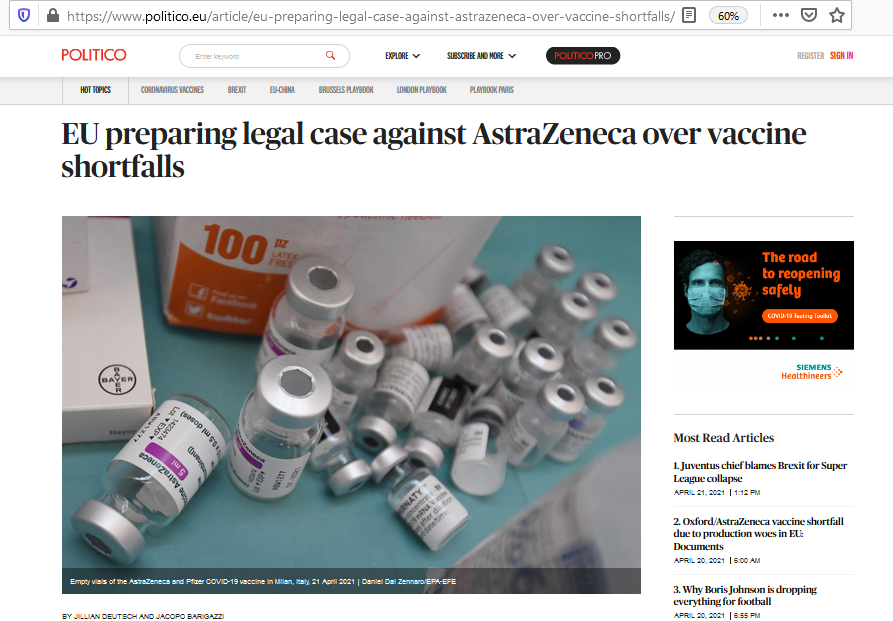Go to POLITICO home logo
893x621 pixels.
point(94,55)
